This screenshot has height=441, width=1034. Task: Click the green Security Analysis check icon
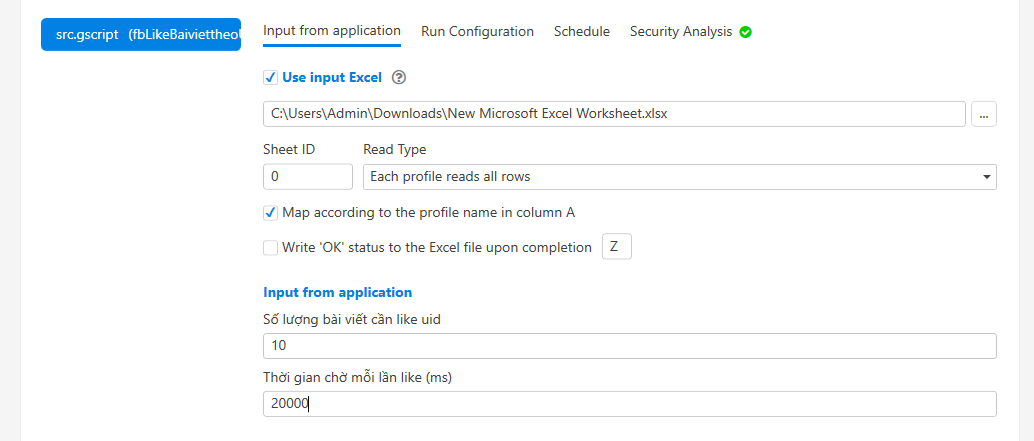point(746,32)
